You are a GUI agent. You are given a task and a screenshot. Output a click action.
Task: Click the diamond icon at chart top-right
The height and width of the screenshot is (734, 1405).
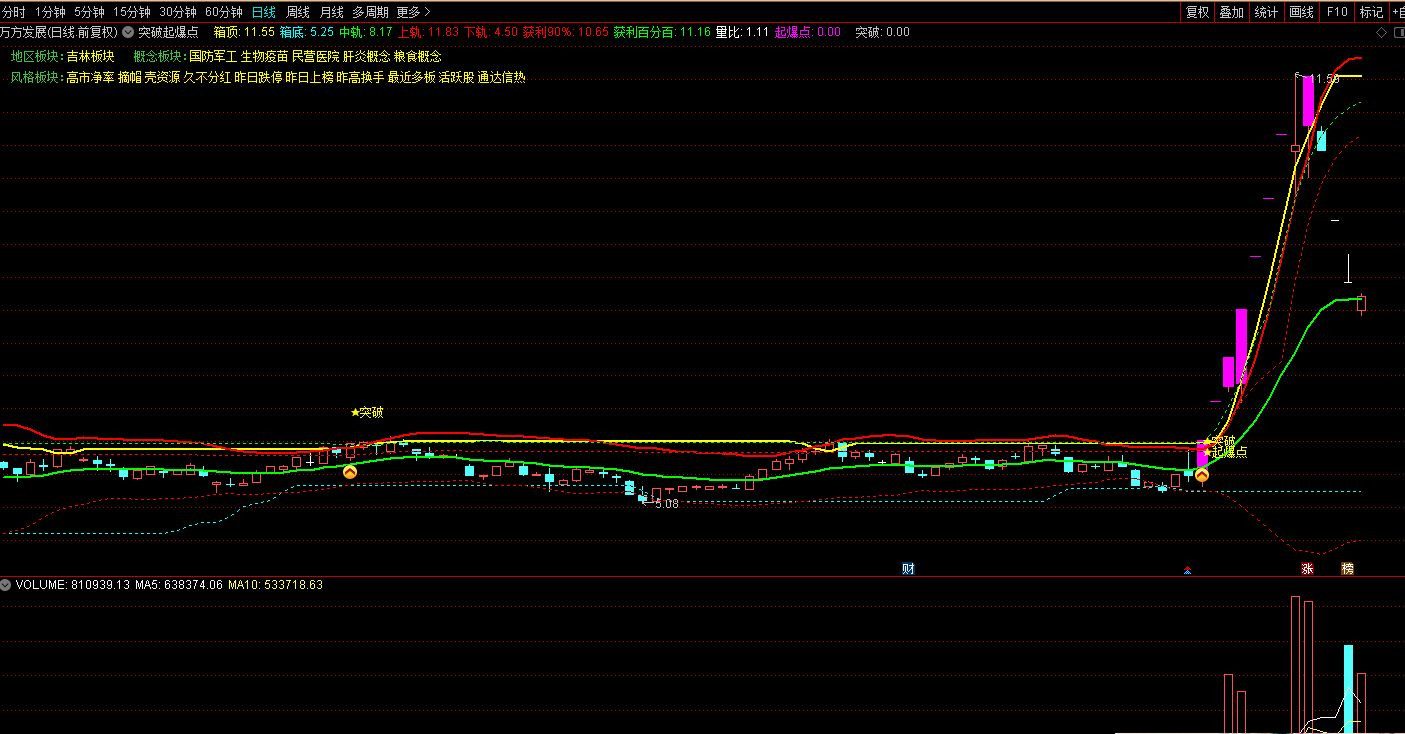pyautogui.click(x=1383, y=32)
